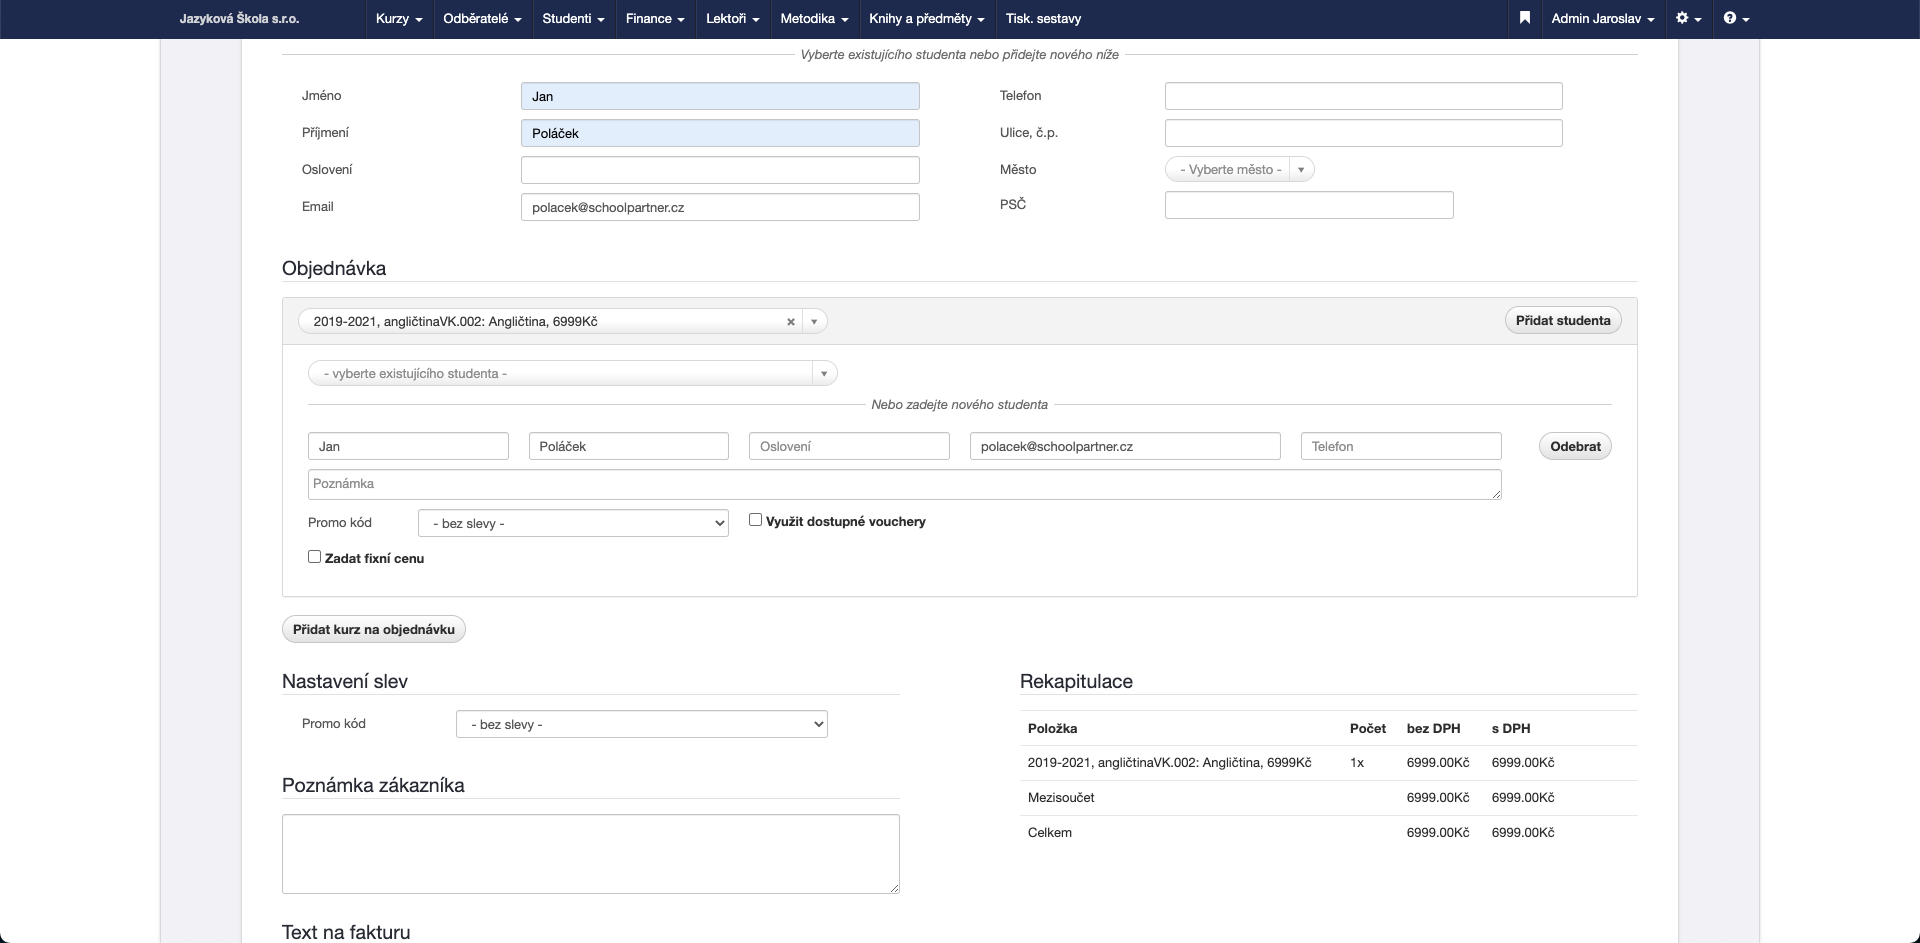Go to Tisk. sestavy
Viewport: 1920px width, 943px height.
(1043, 18)
